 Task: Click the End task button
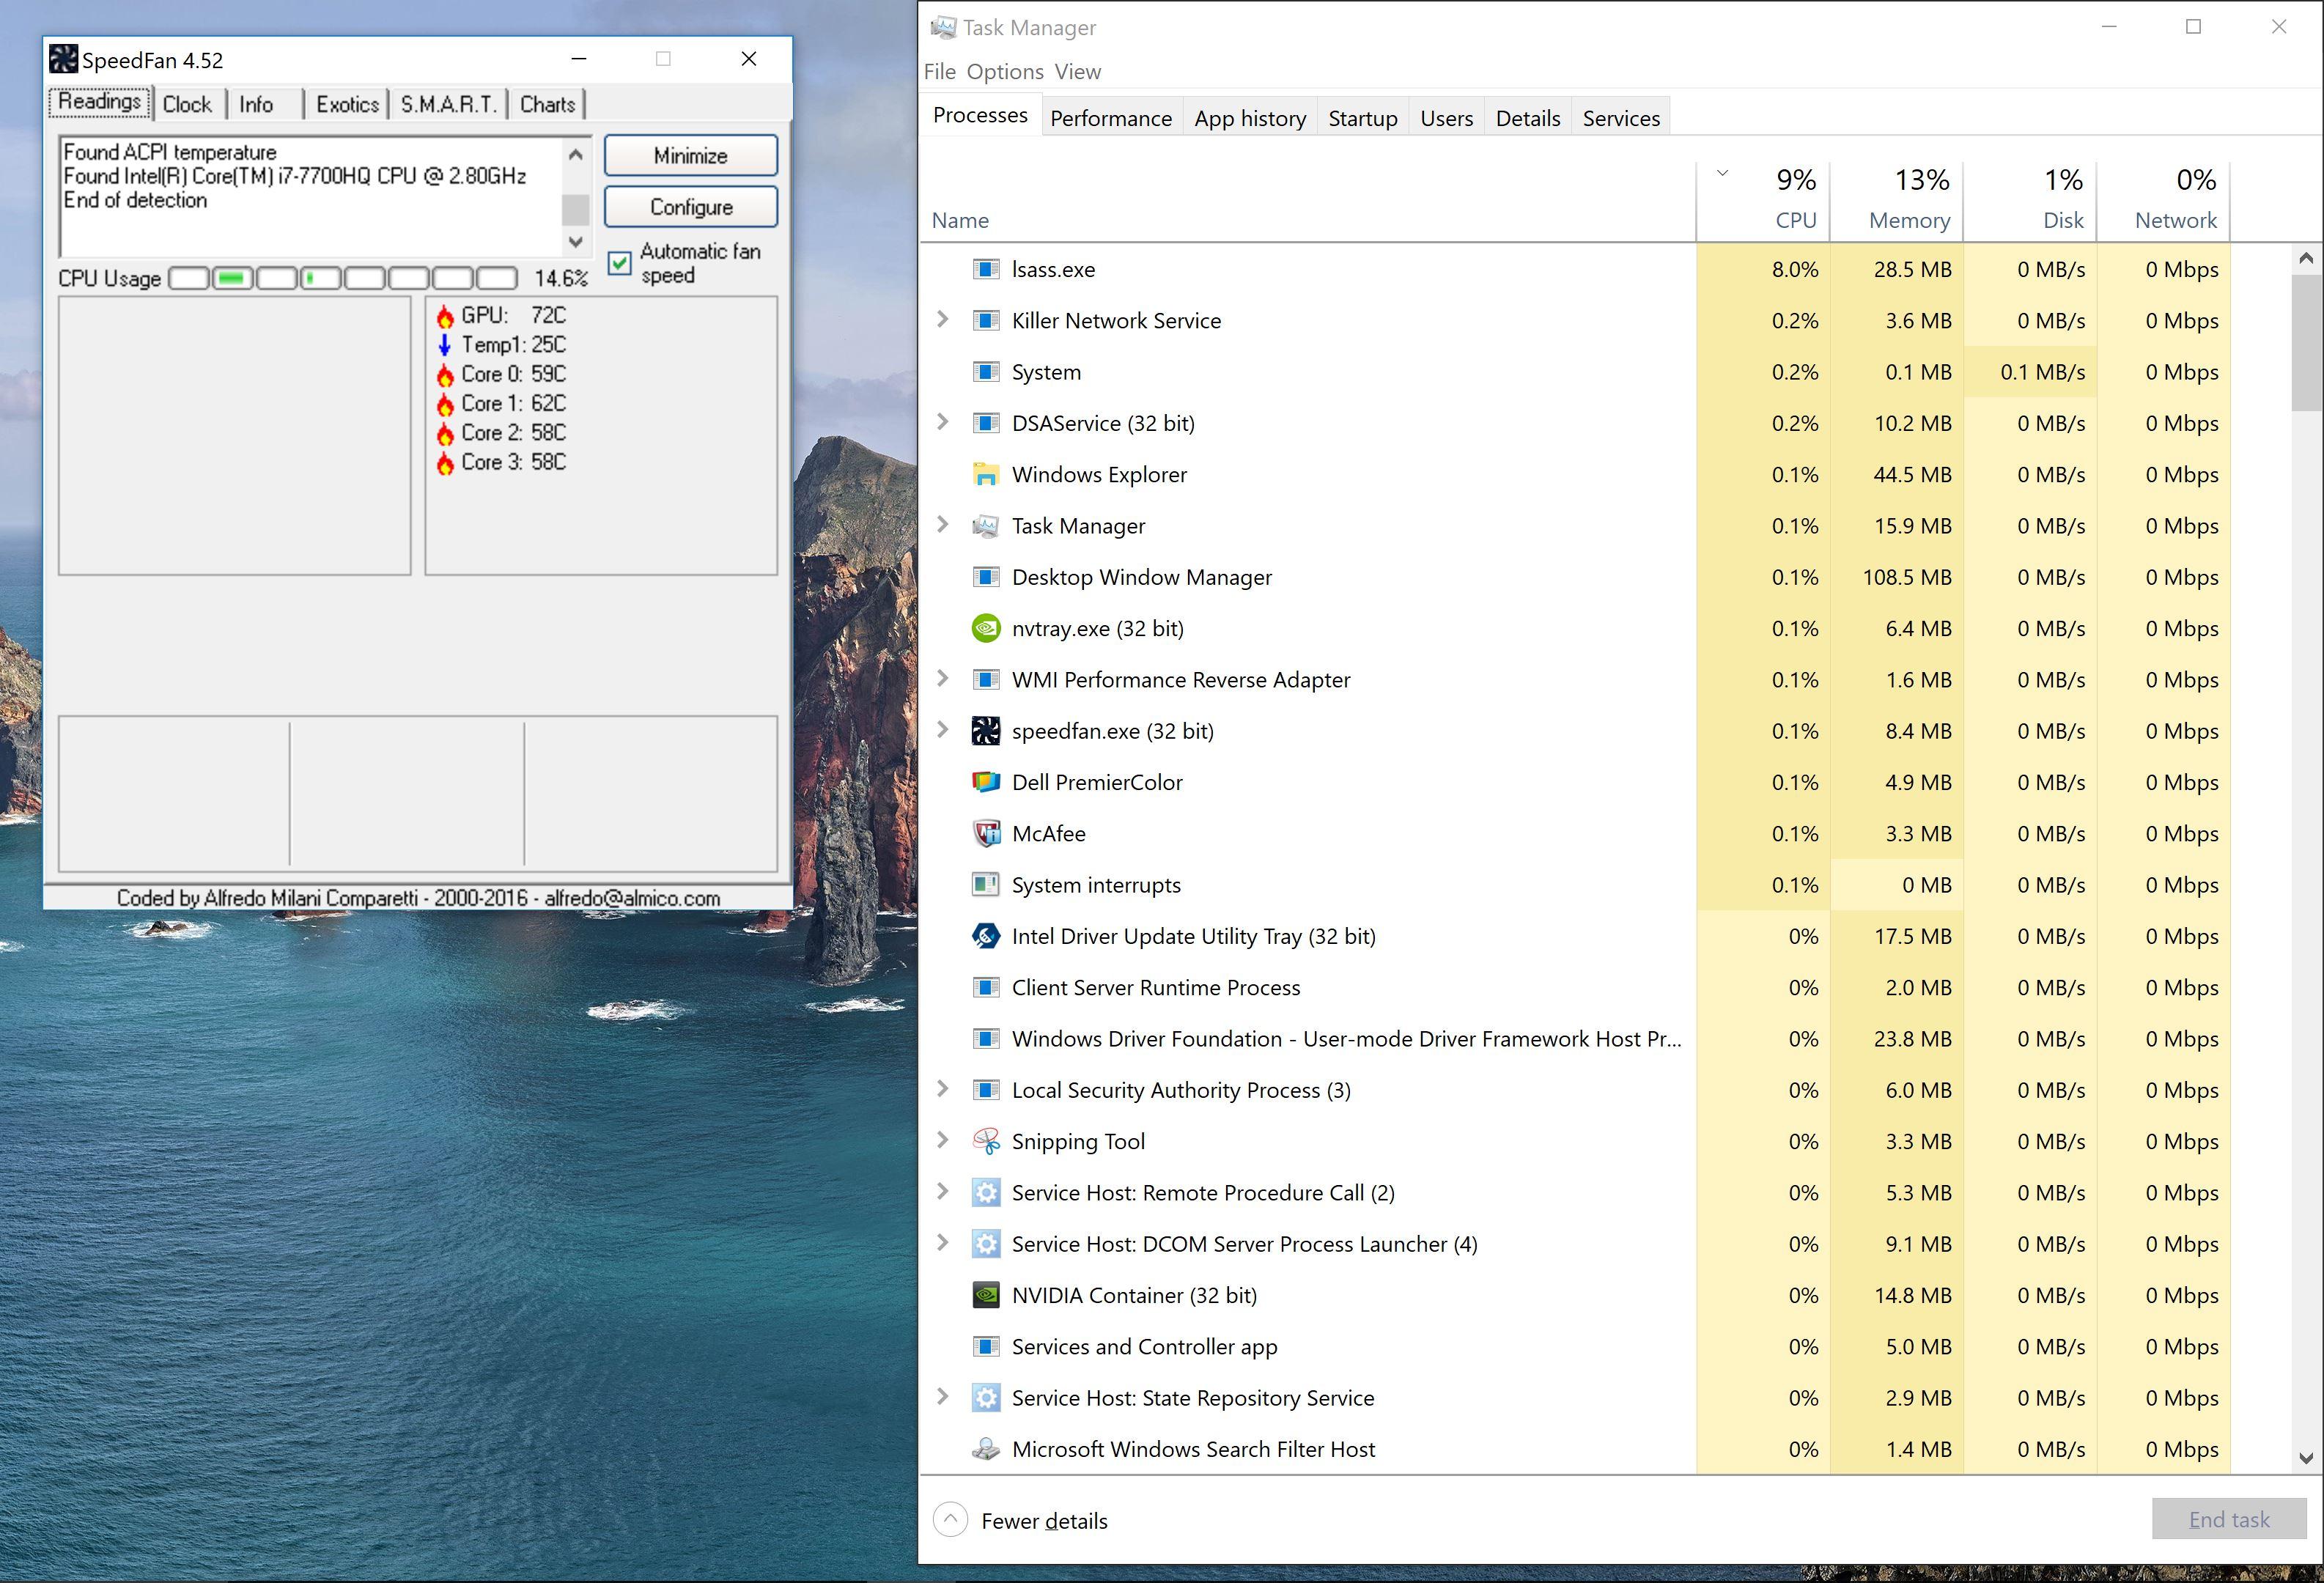point(2228,1519)
